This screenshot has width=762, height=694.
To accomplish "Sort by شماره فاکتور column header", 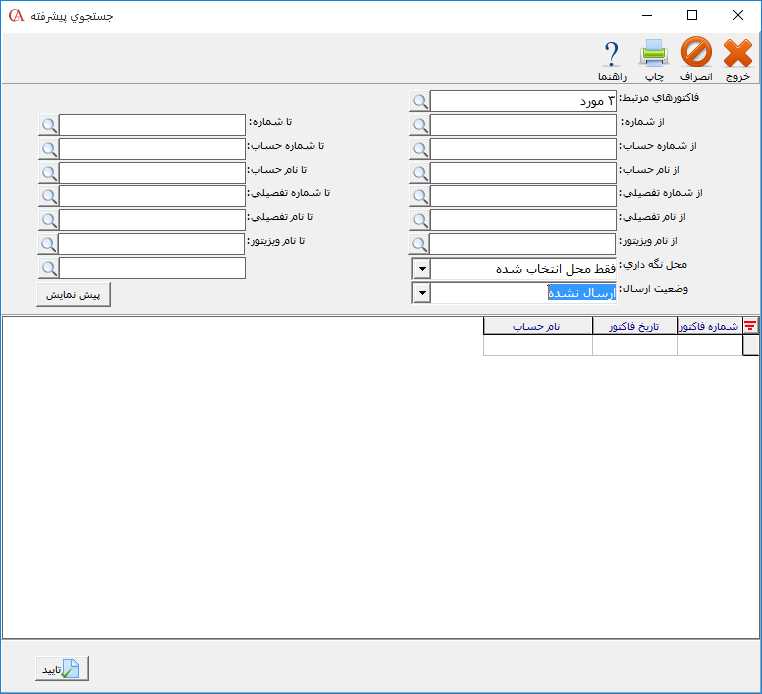I will coord(710,326).
